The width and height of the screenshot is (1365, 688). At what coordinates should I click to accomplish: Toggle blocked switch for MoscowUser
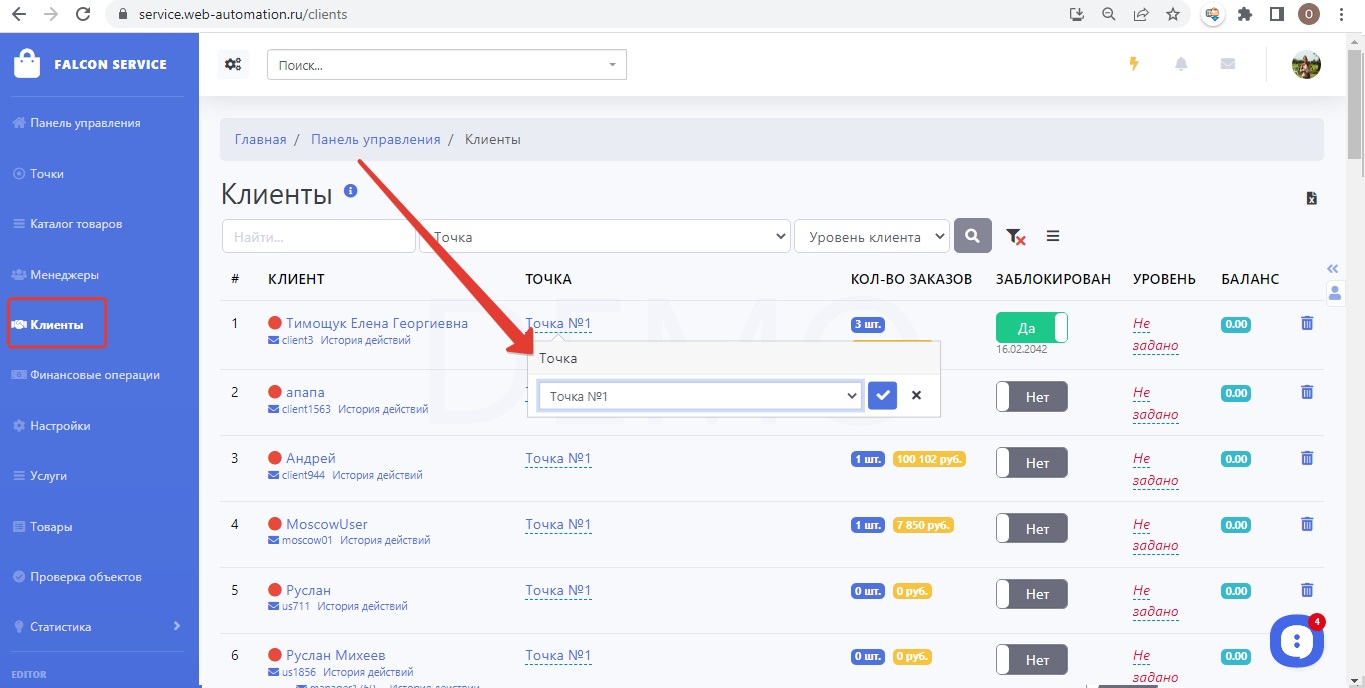pos(1031,528)
